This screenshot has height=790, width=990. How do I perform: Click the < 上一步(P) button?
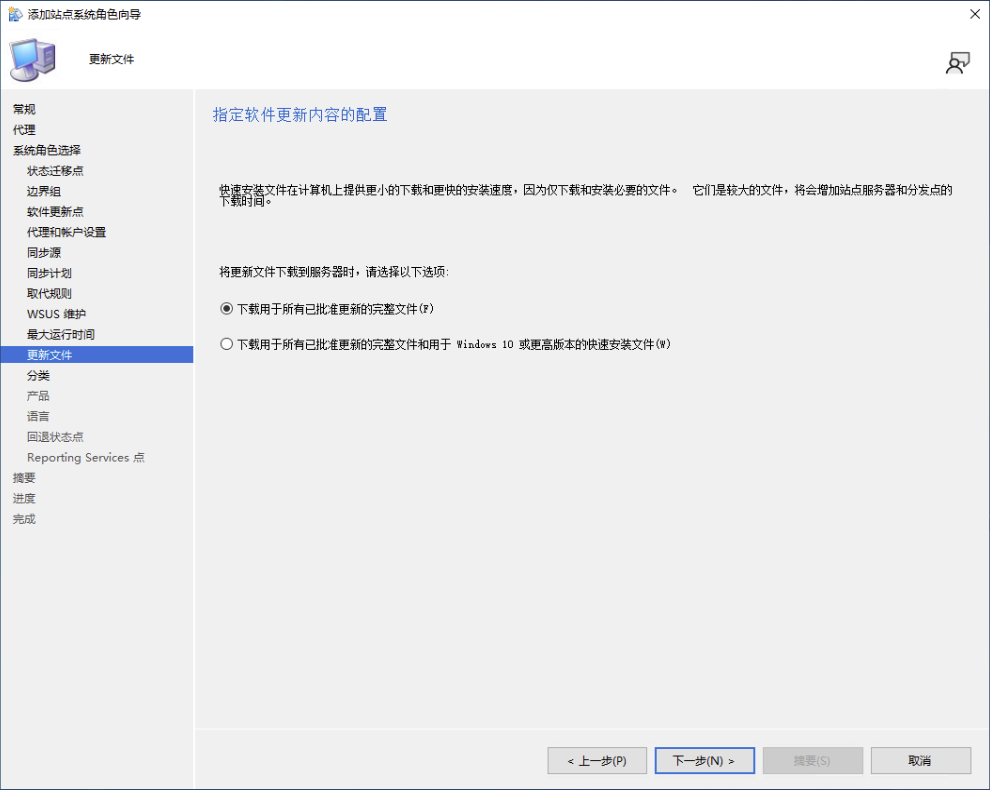tap(597, 760)
